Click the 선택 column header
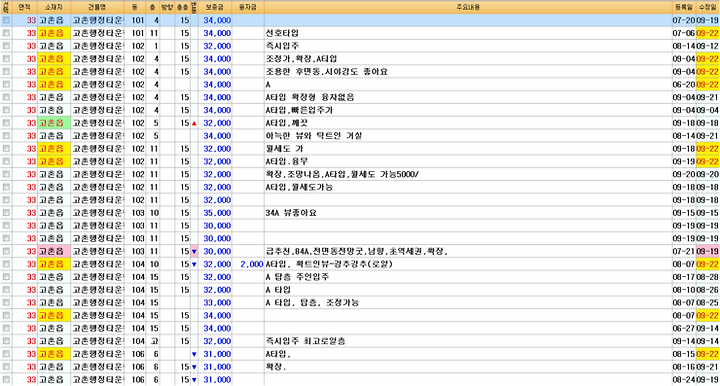This screenshot has width=720, height=386. click(6, 7)
